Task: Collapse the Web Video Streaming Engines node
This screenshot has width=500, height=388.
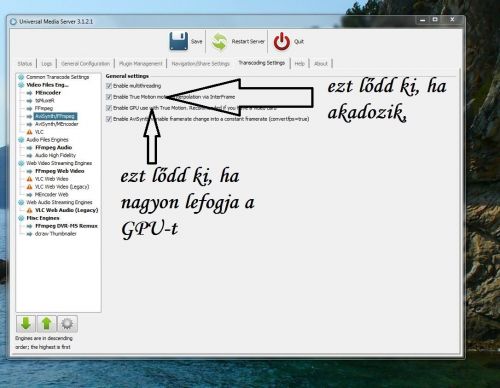Action: [21, 163]
